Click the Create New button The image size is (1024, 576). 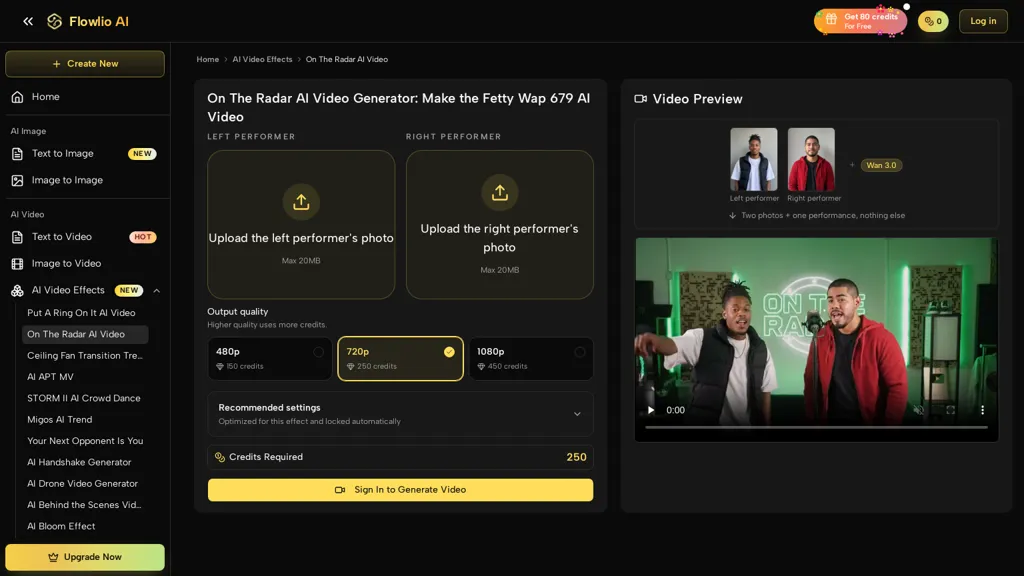[85, 64]
